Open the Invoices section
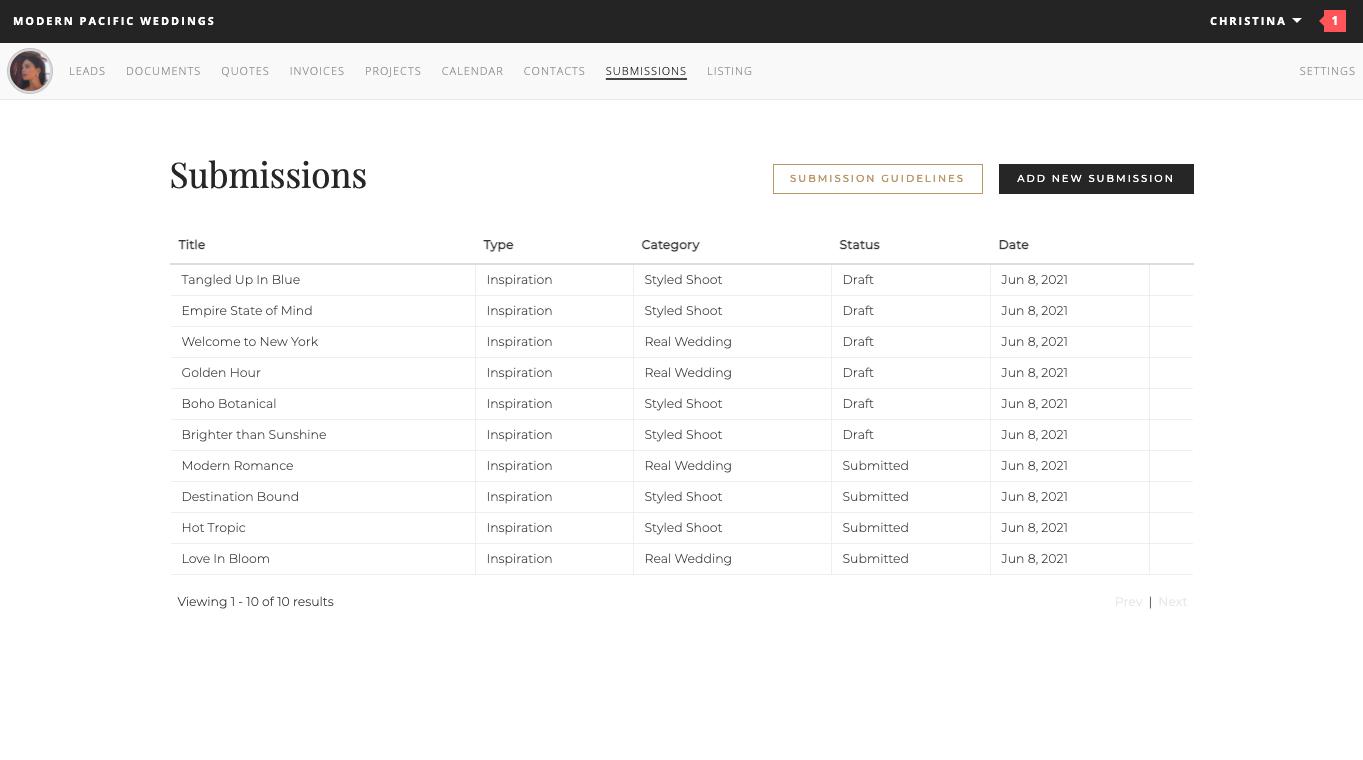Image resolution: width=1363 pixels, height=760 pixels. [x=317, y=71]
